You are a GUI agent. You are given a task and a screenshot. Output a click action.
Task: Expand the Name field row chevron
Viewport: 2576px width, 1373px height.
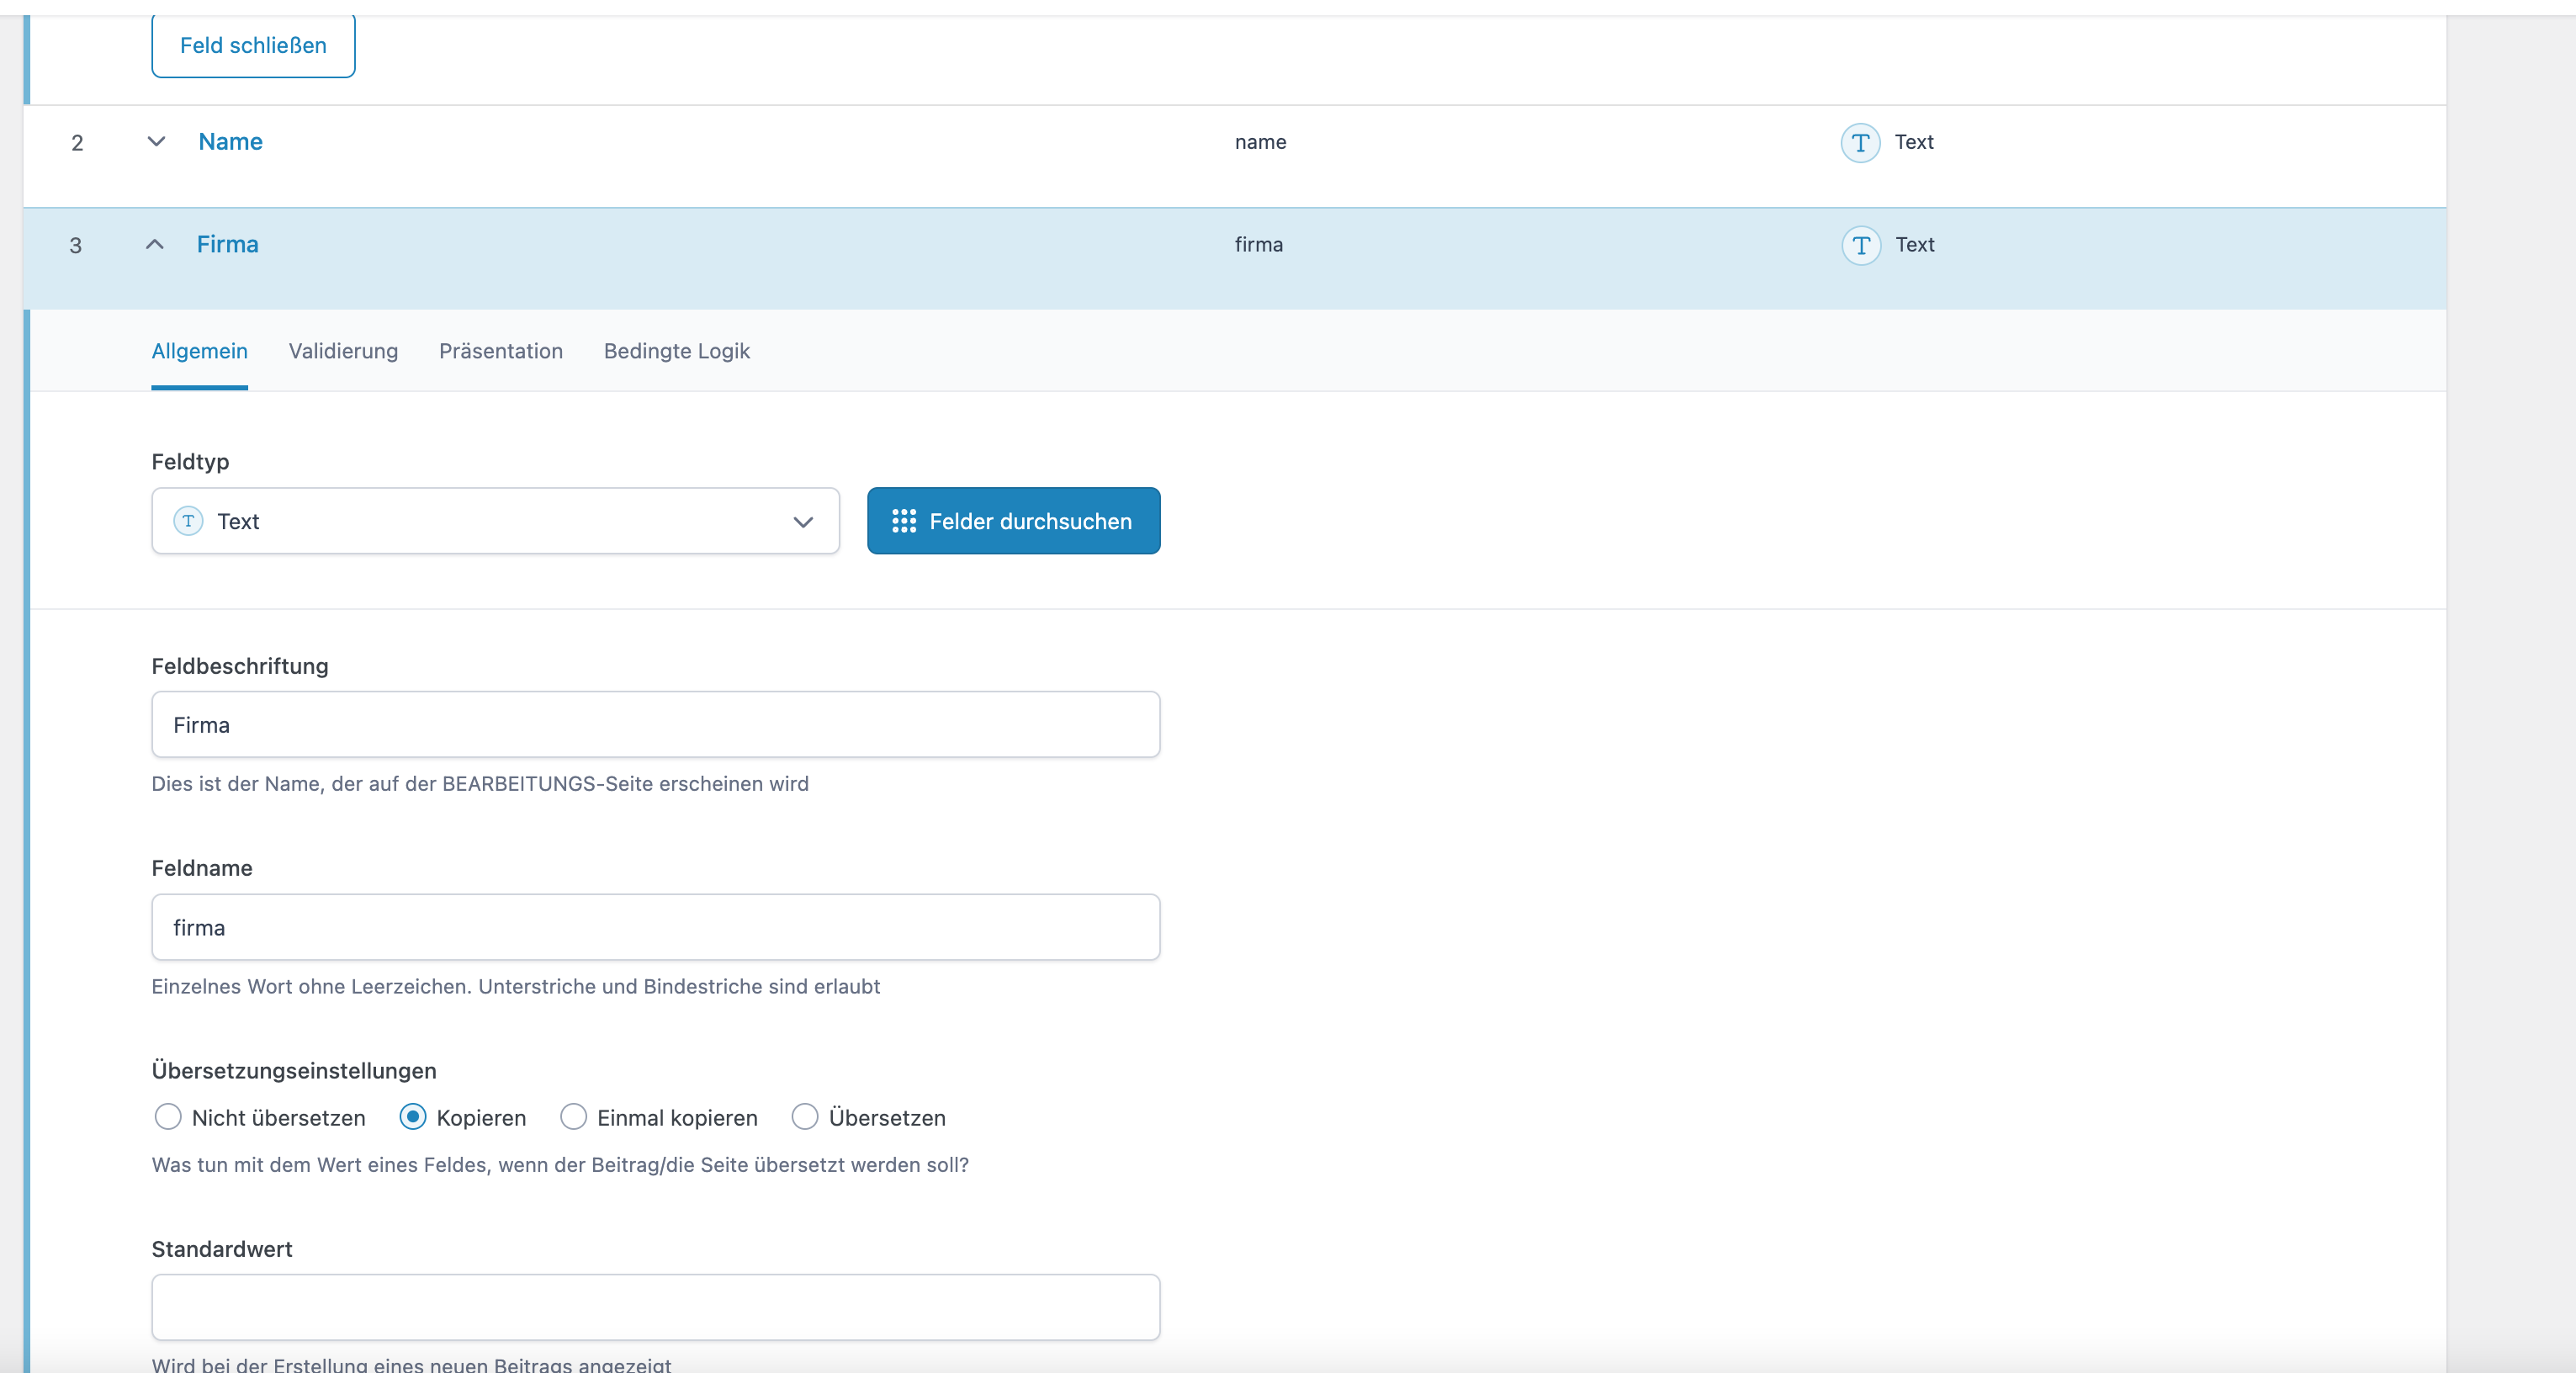(x=156, y=142)
